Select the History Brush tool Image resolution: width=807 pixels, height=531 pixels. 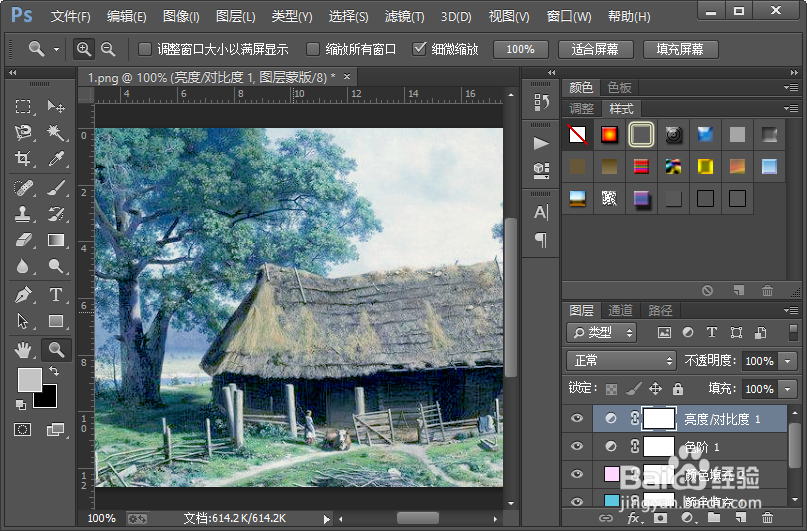pos(56,214)
